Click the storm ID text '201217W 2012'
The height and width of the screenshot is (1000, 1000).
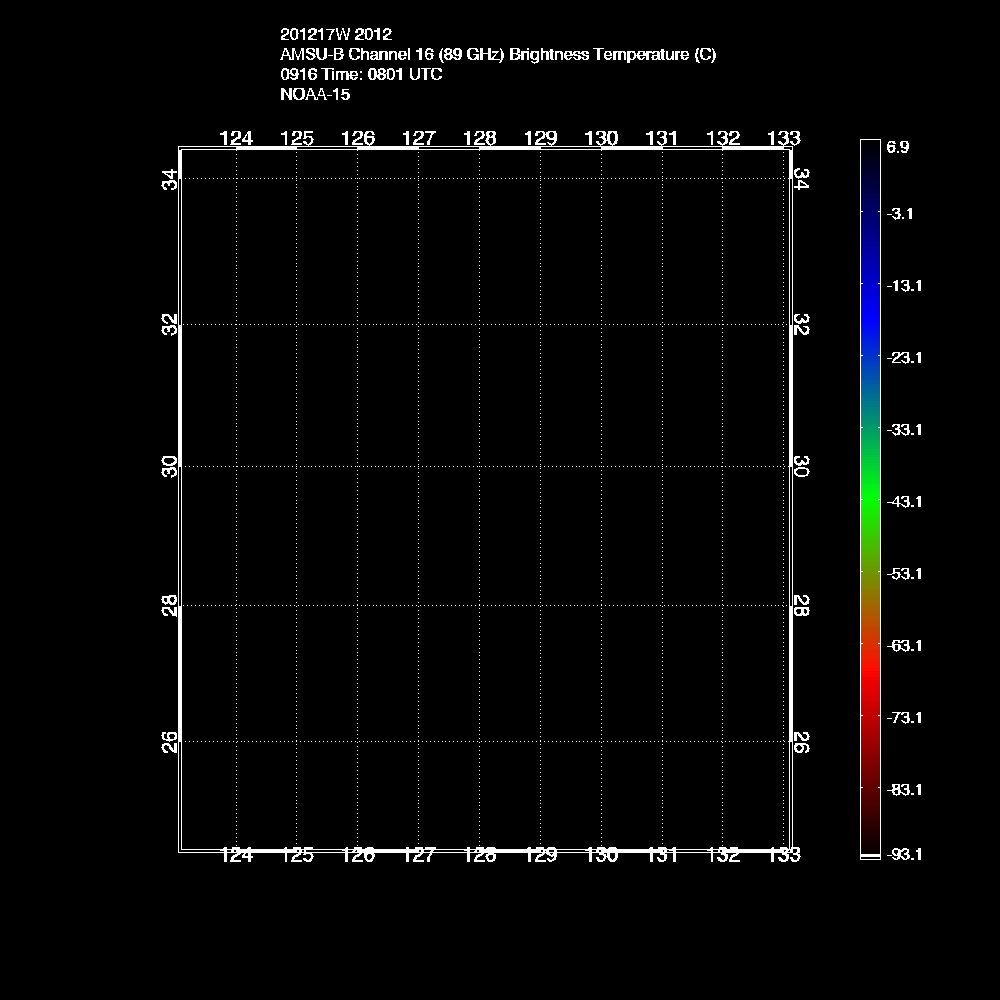[329, 34]
